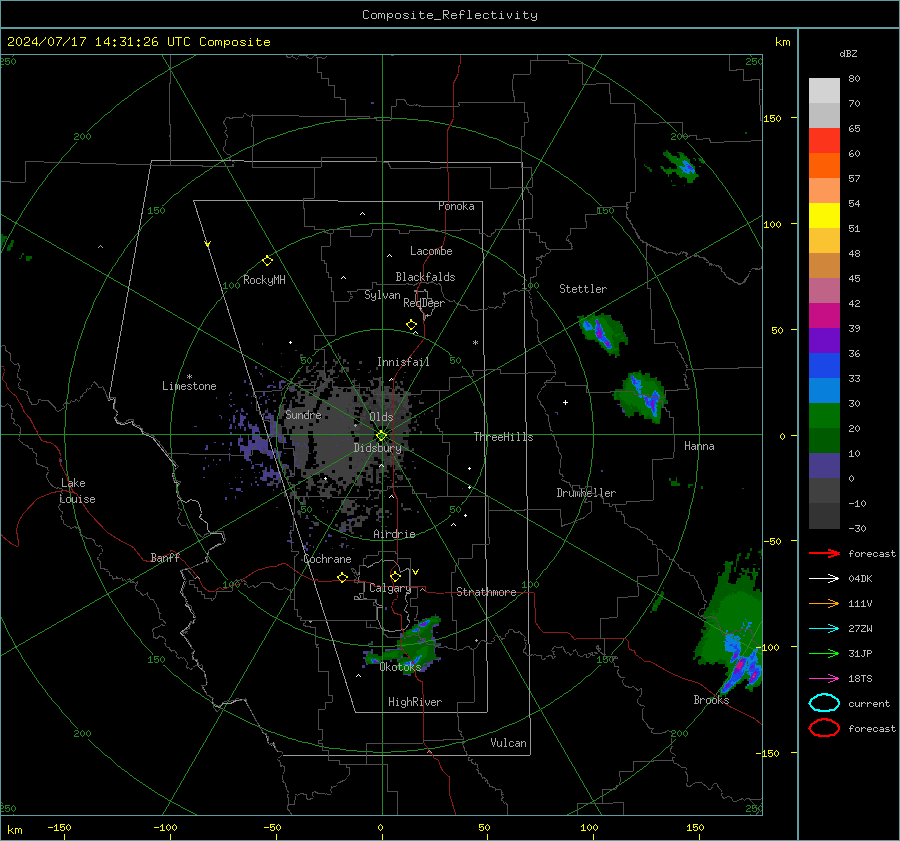Select the Blackfalds label on map
The image size is (900, 841).
(425, 277)
